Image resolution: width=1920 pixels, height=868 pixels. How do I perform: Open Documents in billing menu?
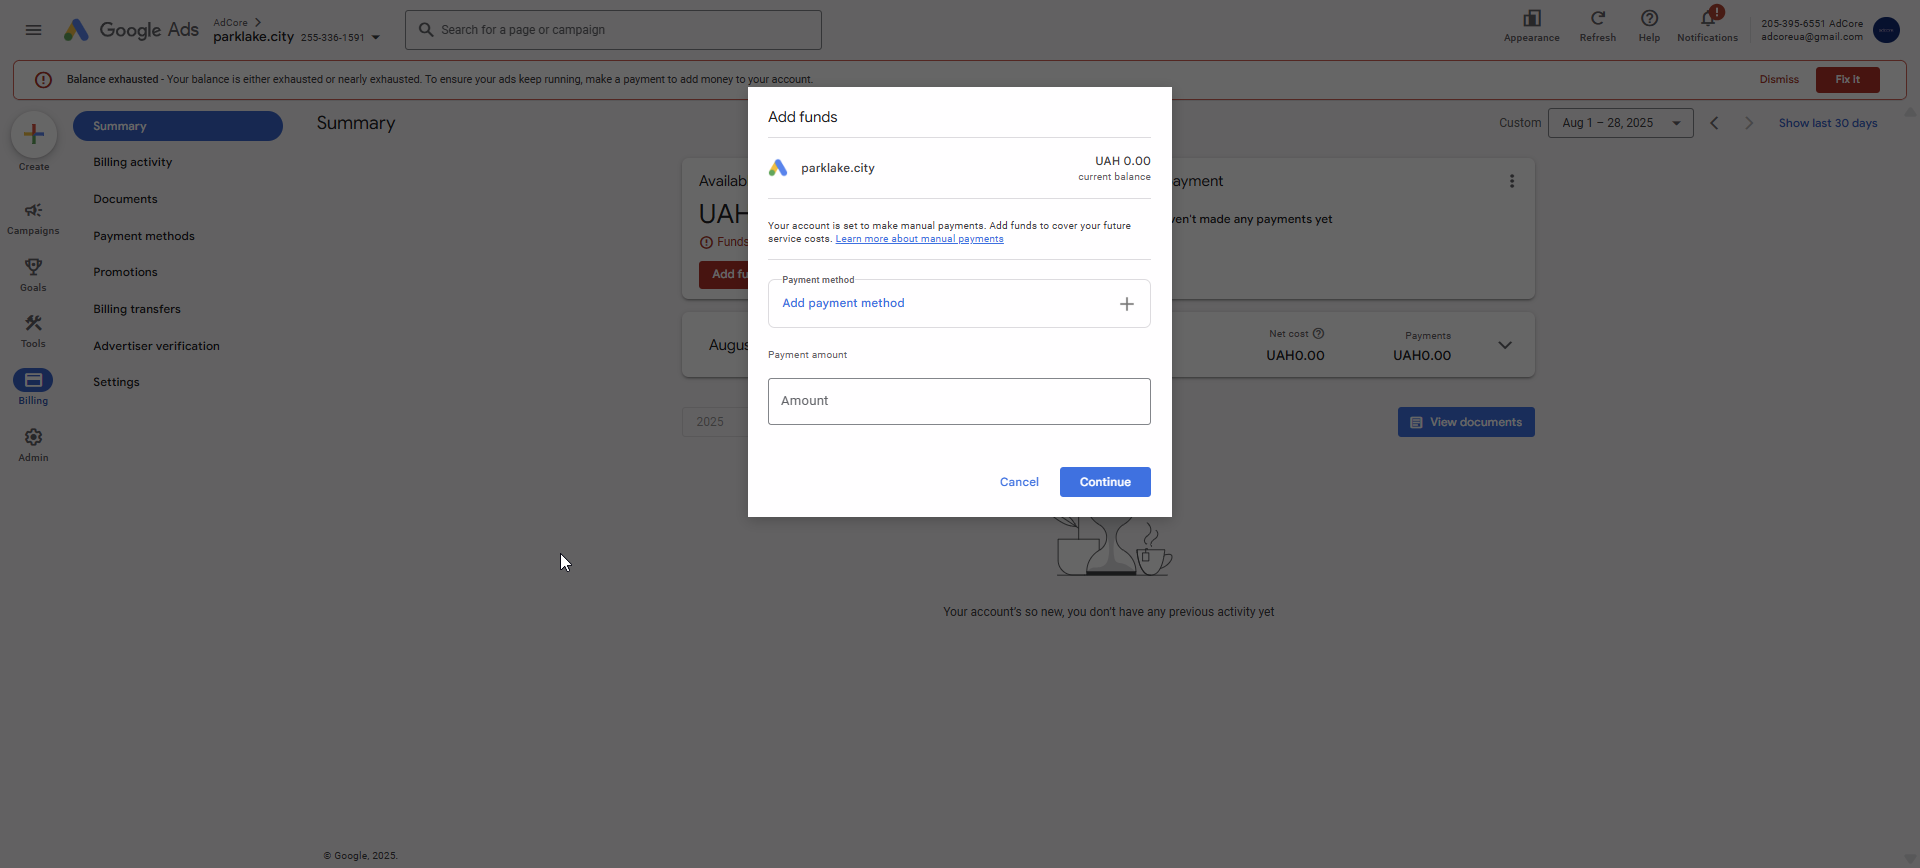point(125,199)
